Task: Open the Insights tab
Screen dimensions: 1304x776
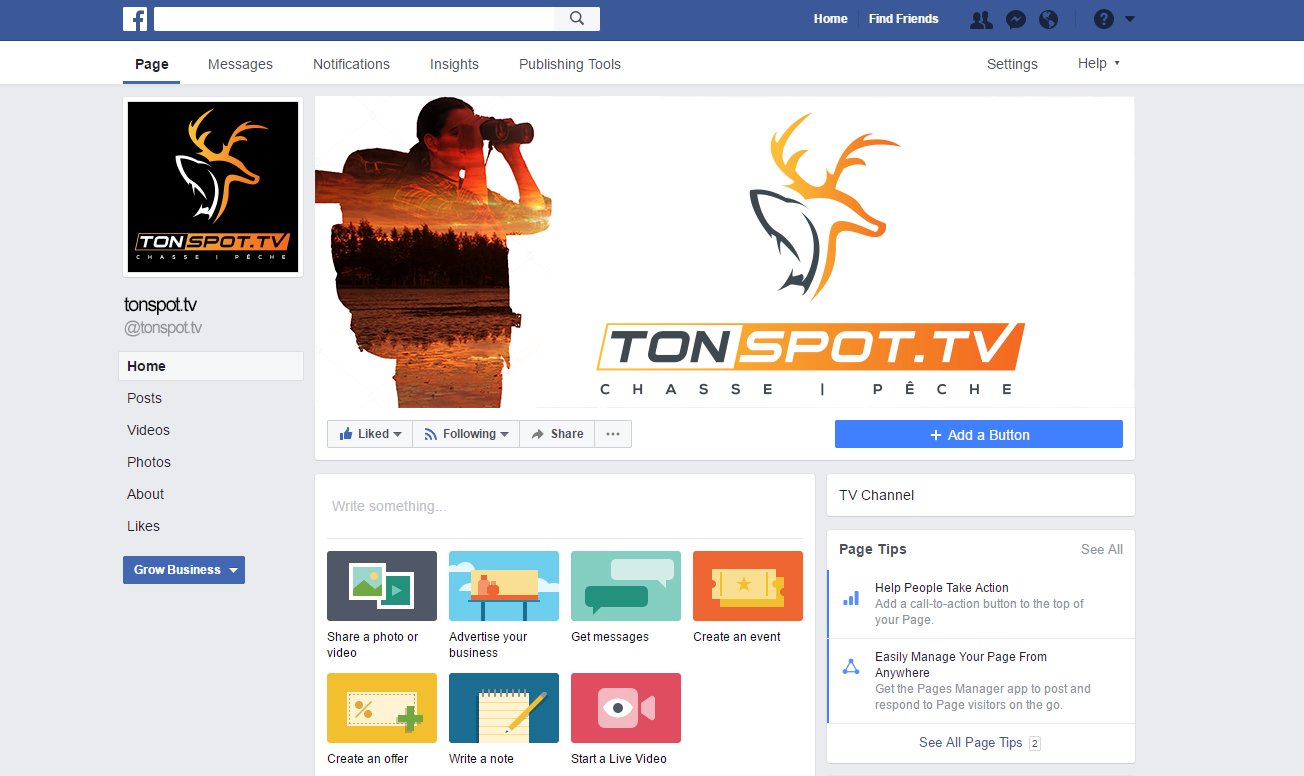Action: coord(454,64)
